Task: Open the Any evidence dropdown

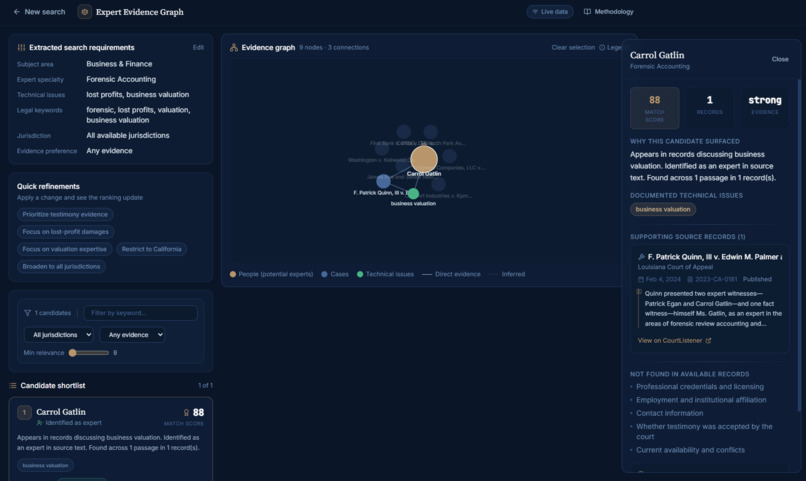Action: click(132, 335)
